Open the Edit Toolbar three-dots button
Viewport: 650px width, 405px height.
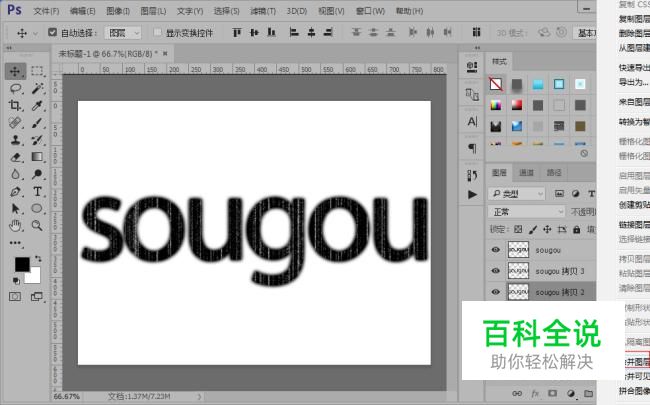click(x=15, y=243)
